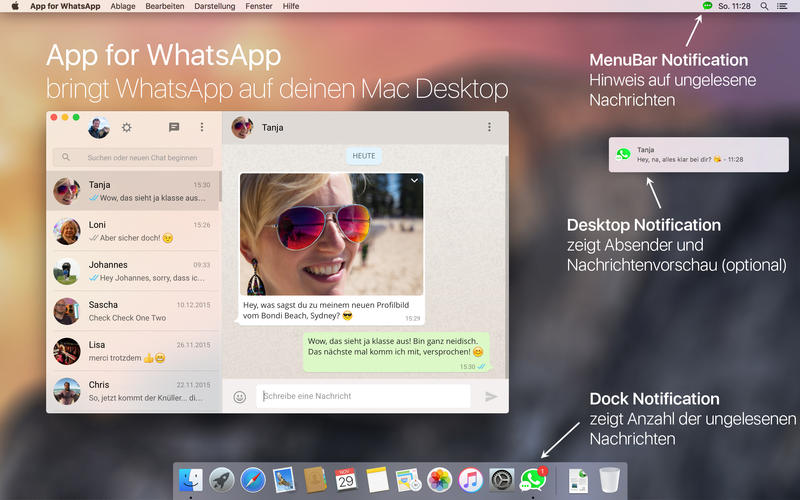Screen dimensions: 800x500
Task: Open the Fenster menu
Action: [259, 6]
